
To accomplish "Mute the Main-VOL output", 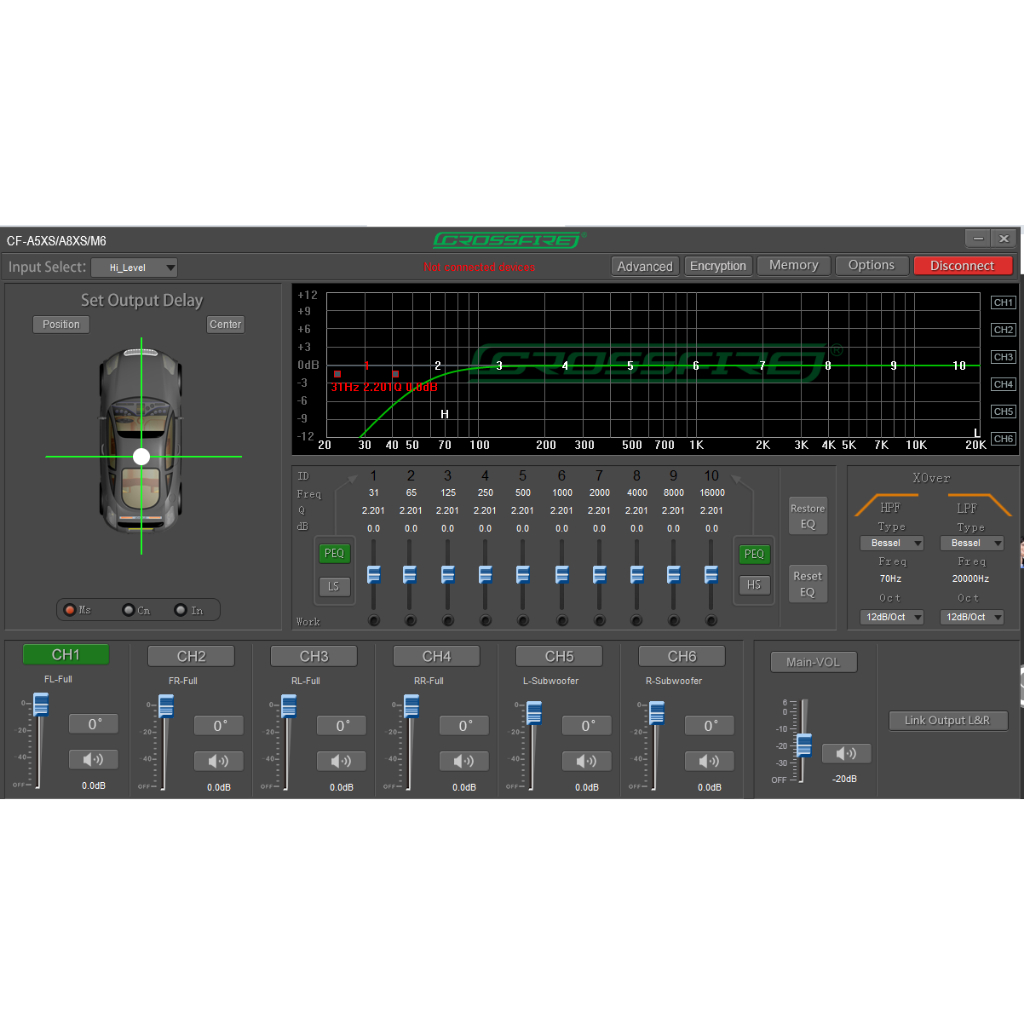I will point(846,753).
